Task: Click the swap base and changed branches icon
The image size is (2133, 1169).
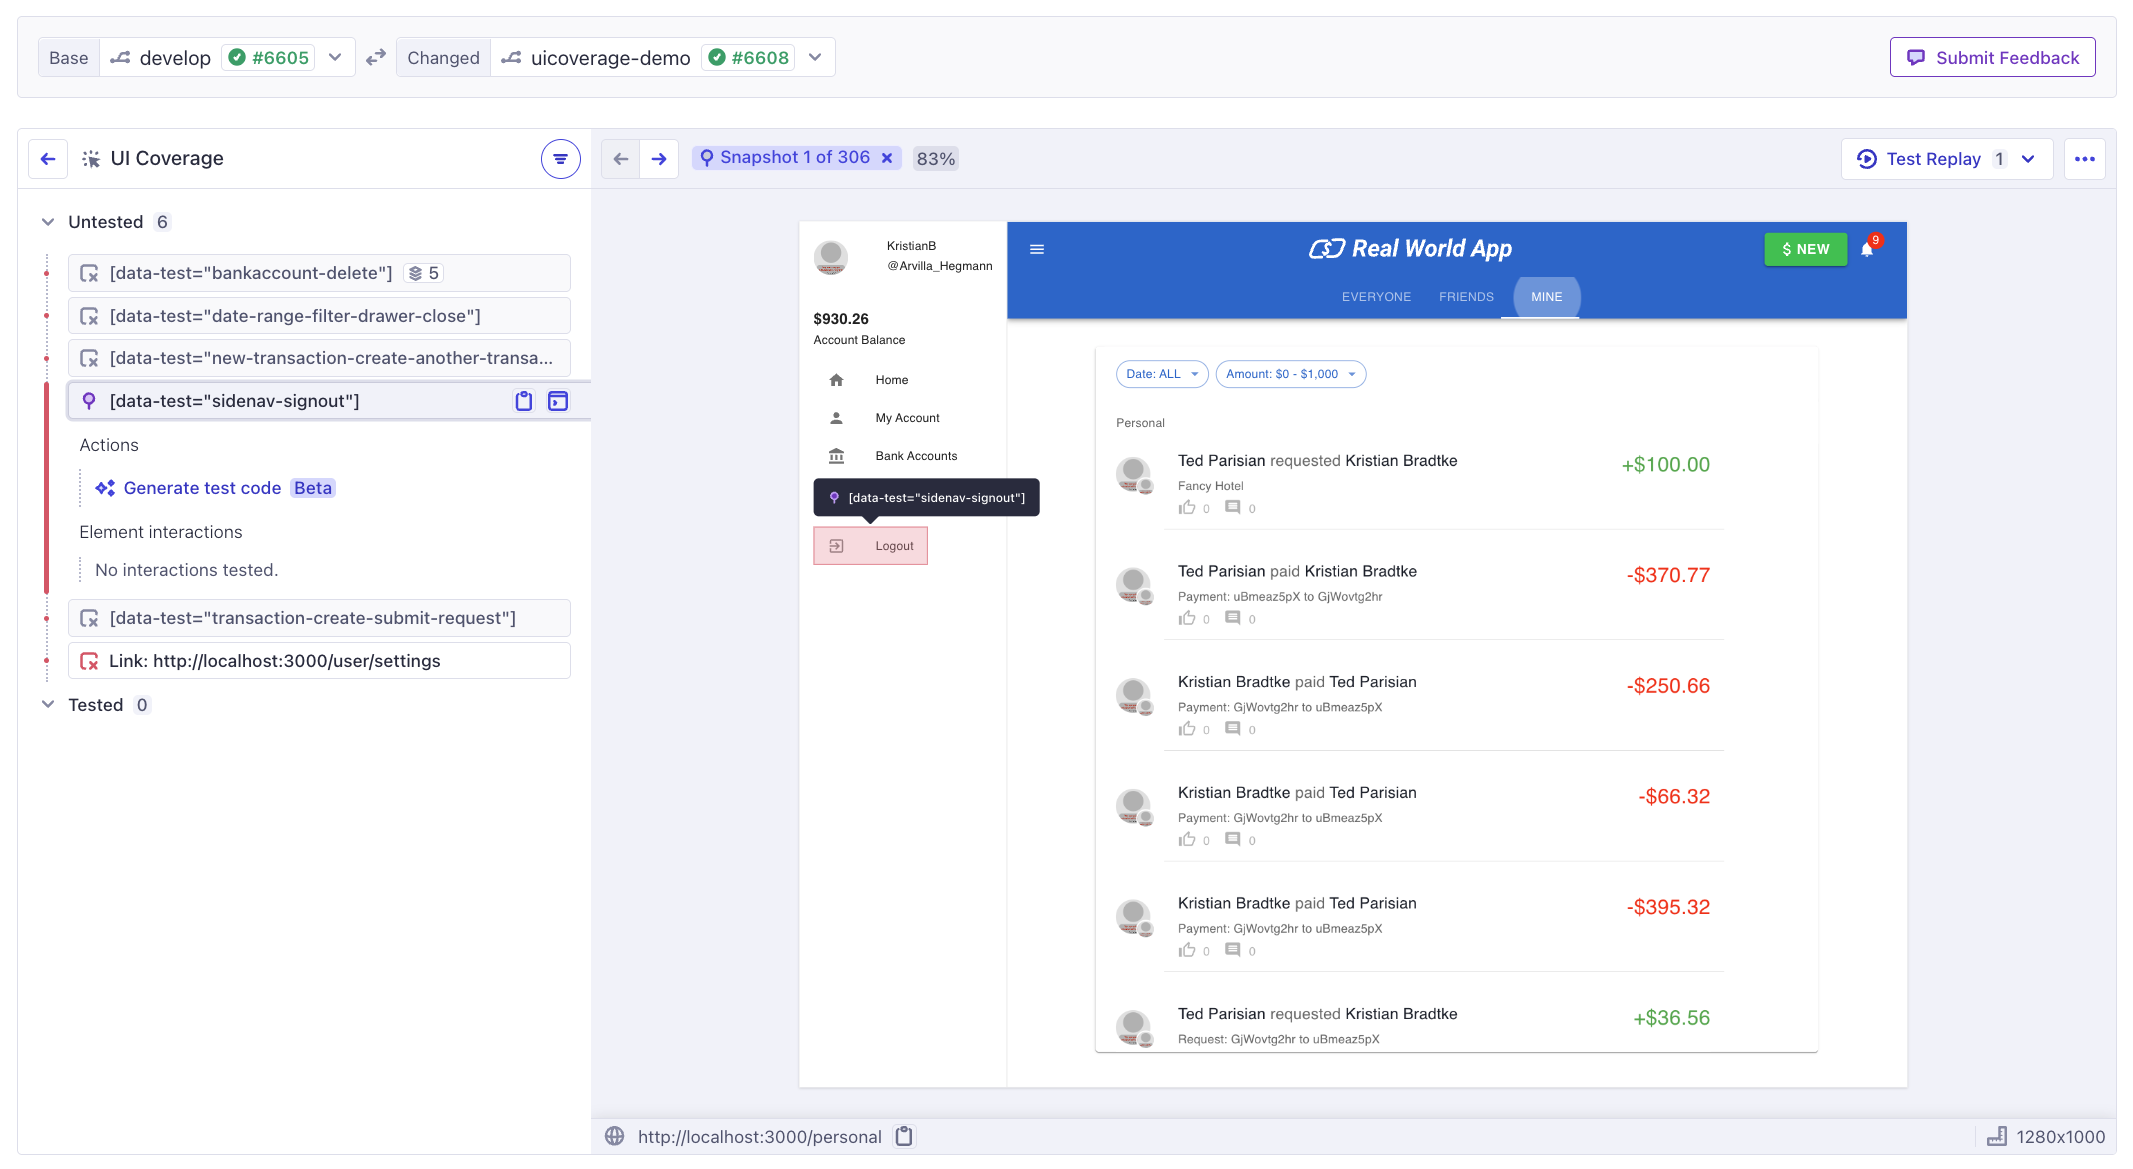Action: pyautogui.click(x=376, y=58)
